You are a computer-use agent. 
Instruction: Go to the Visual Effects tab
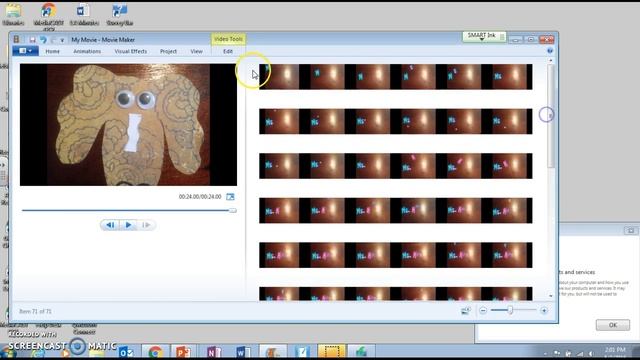click(x=131, y=51)
